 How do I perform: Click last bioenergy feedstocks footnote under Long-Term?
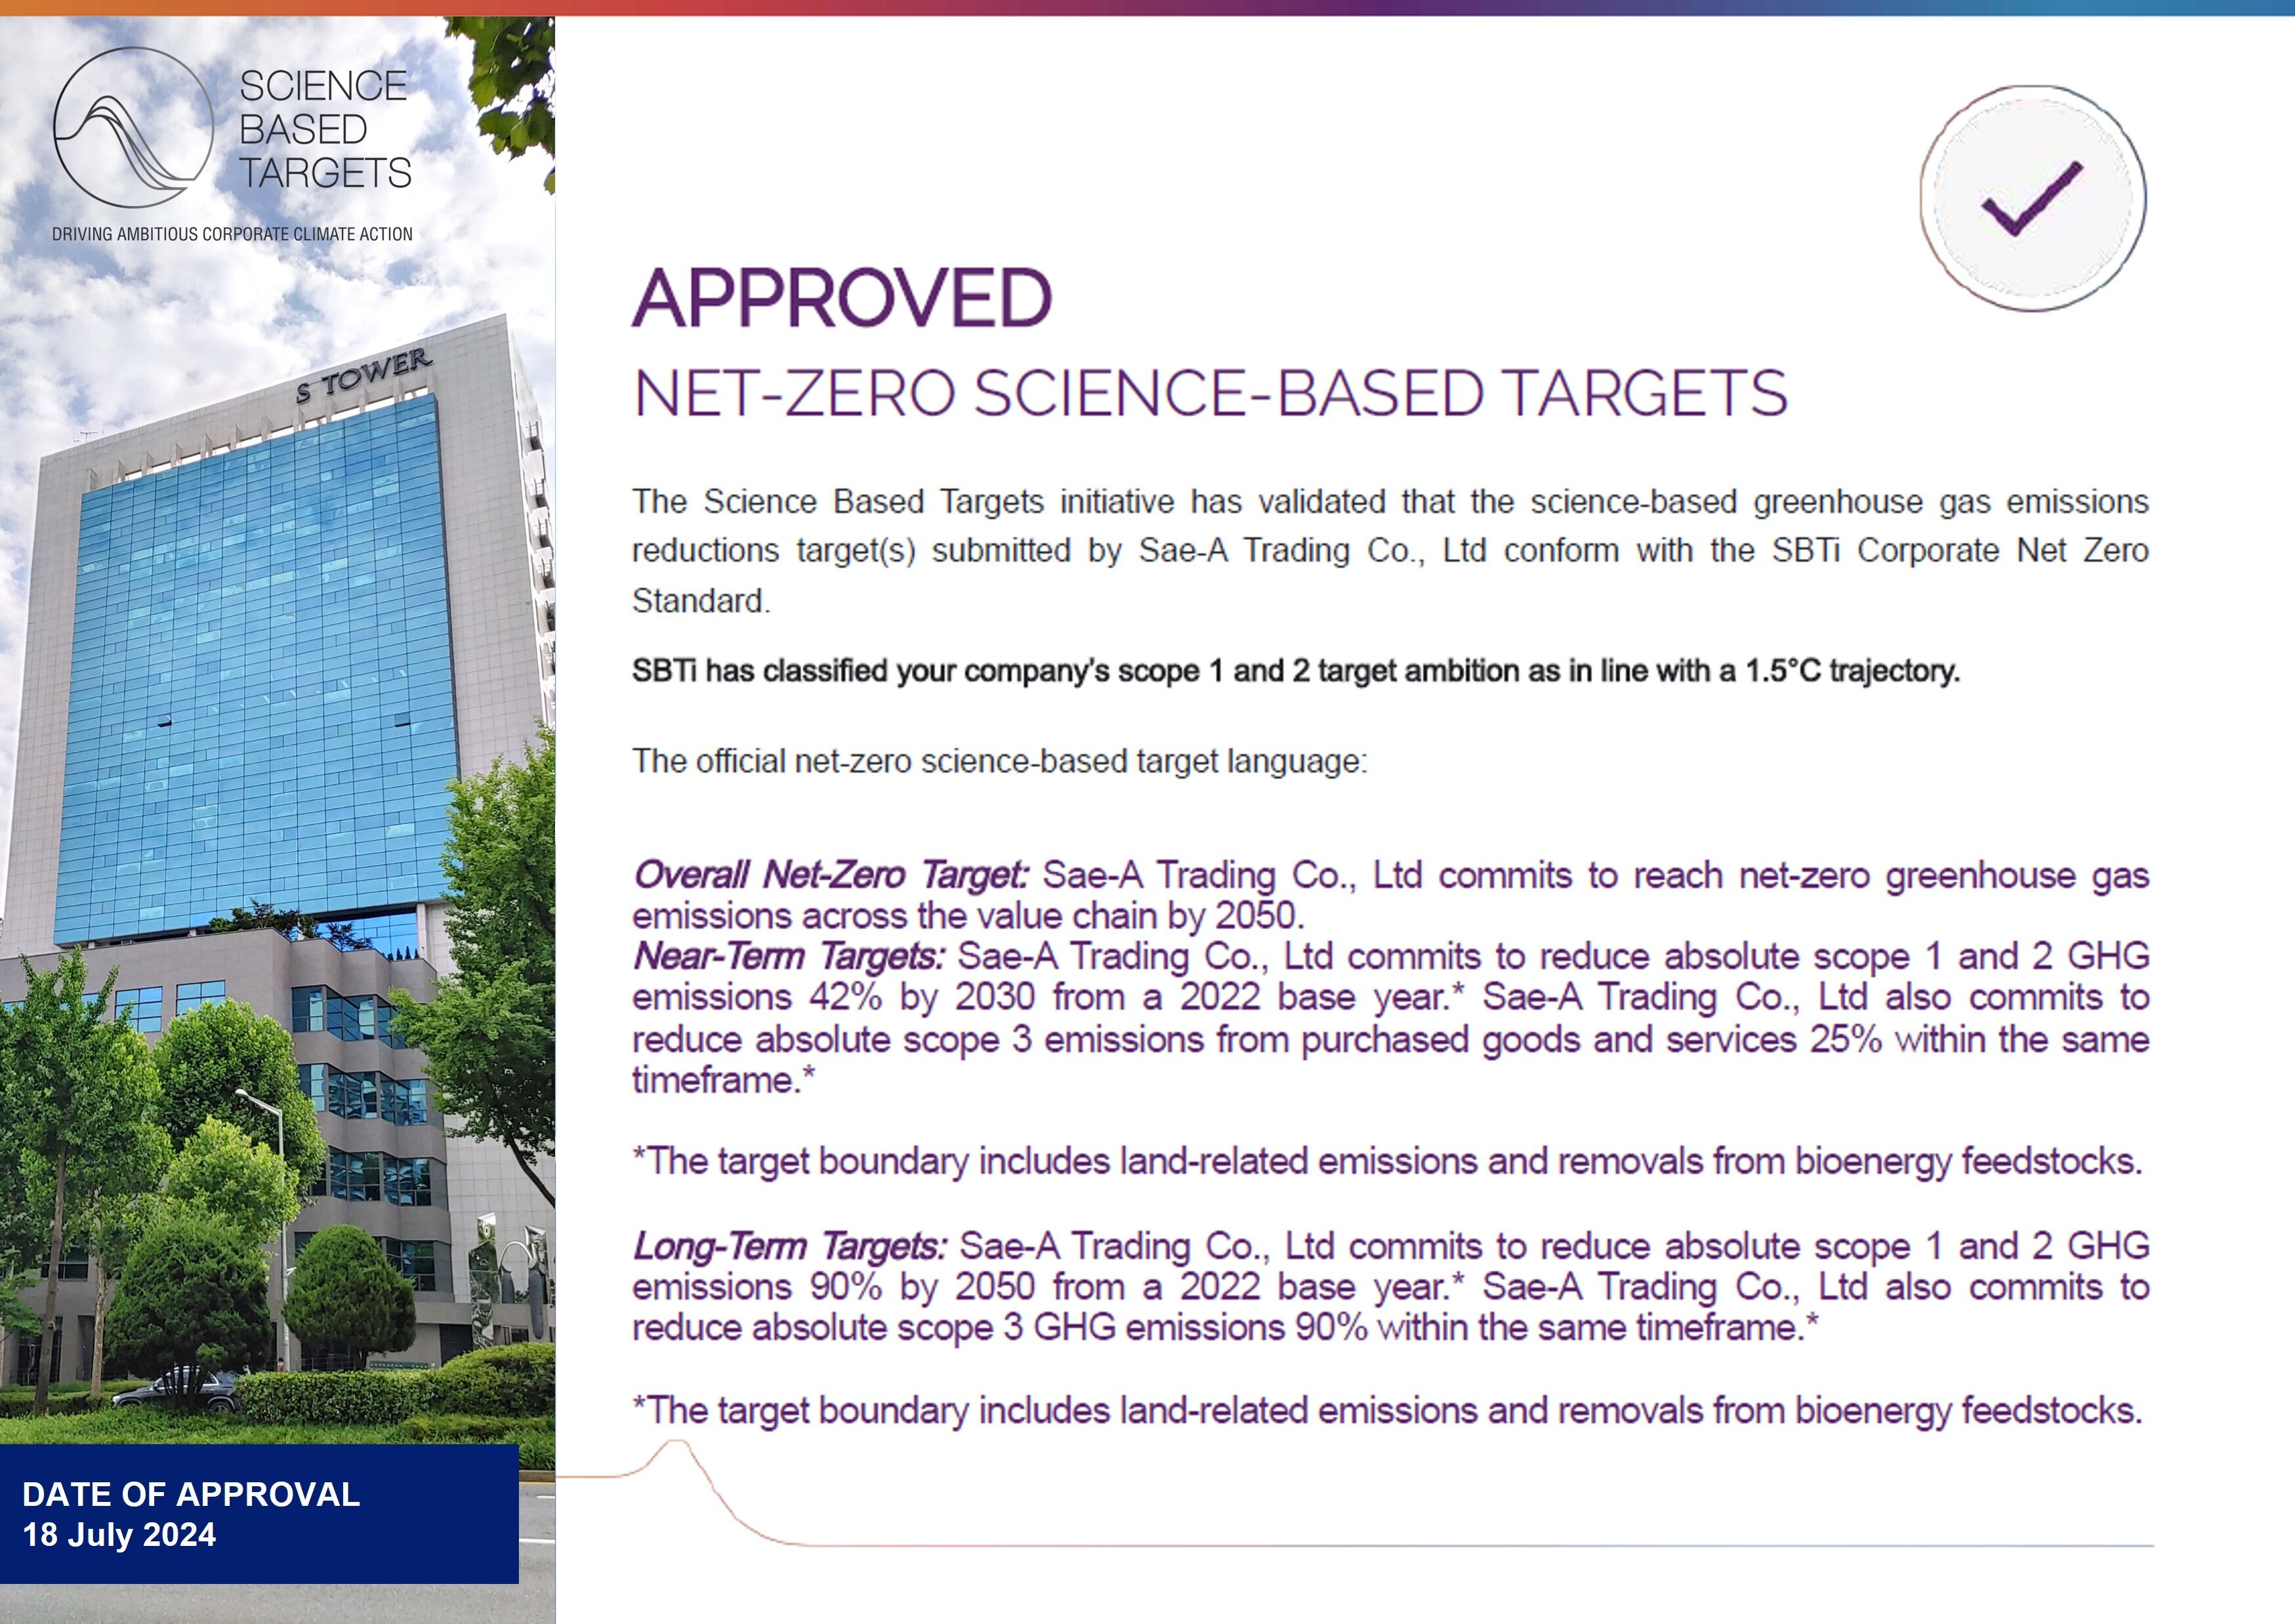coord(1388,1411)
